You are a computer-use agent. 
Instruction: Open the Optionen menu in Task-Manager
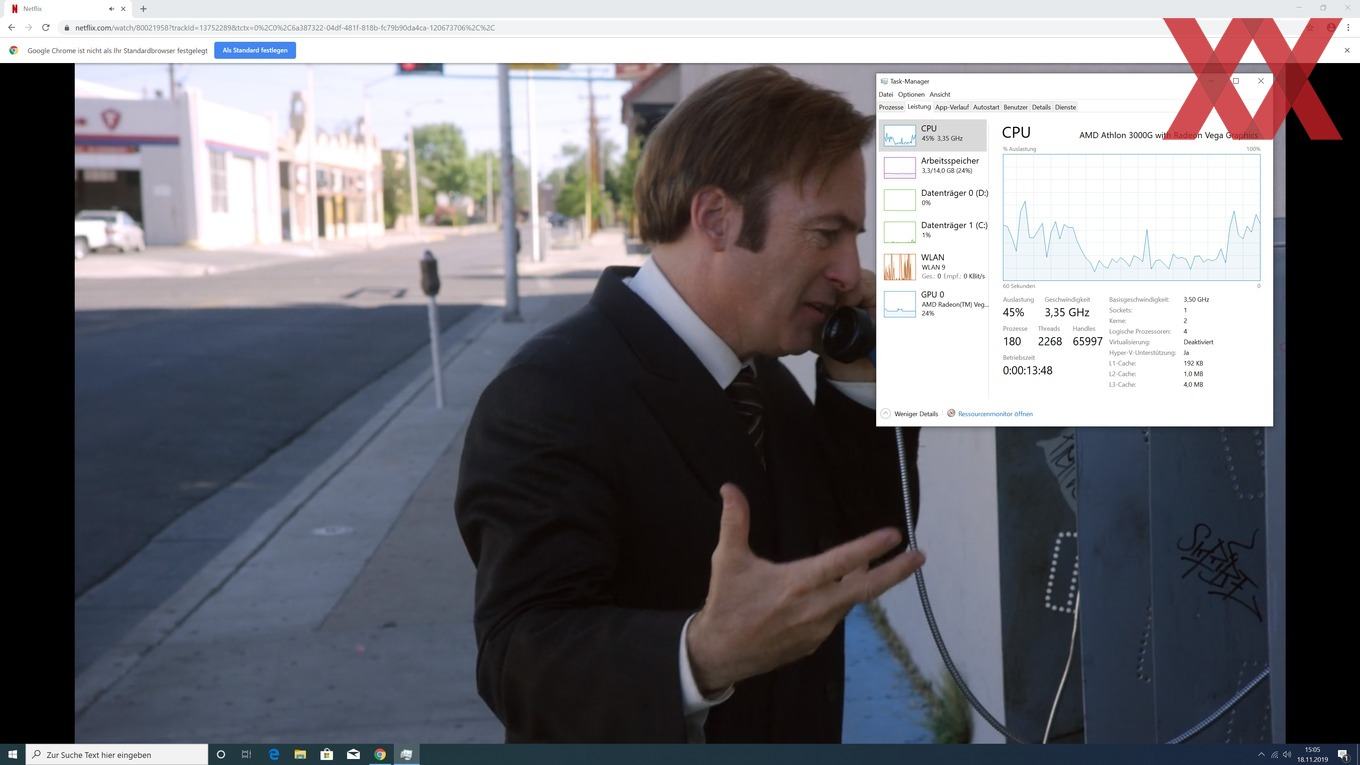coord(911,94)
